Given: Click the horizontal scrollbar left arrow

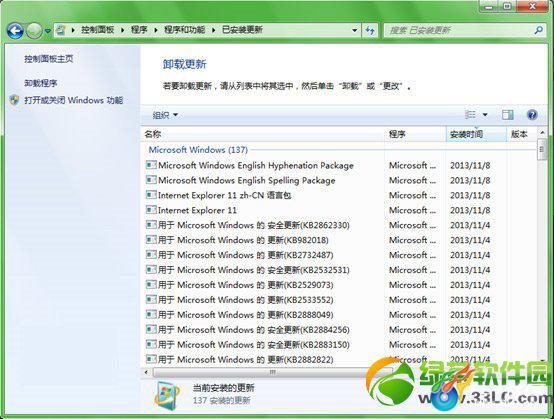Looking at the screenshot, I should pos(147,372).
